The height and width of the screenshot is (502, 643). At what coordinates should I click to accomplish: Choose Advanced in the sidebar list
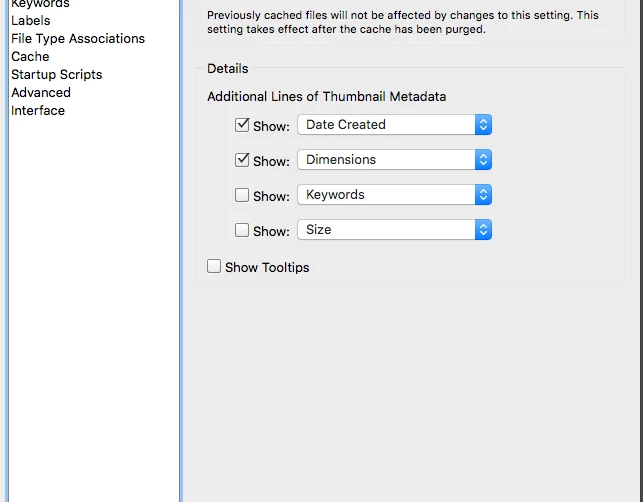(x=41, y=92)
